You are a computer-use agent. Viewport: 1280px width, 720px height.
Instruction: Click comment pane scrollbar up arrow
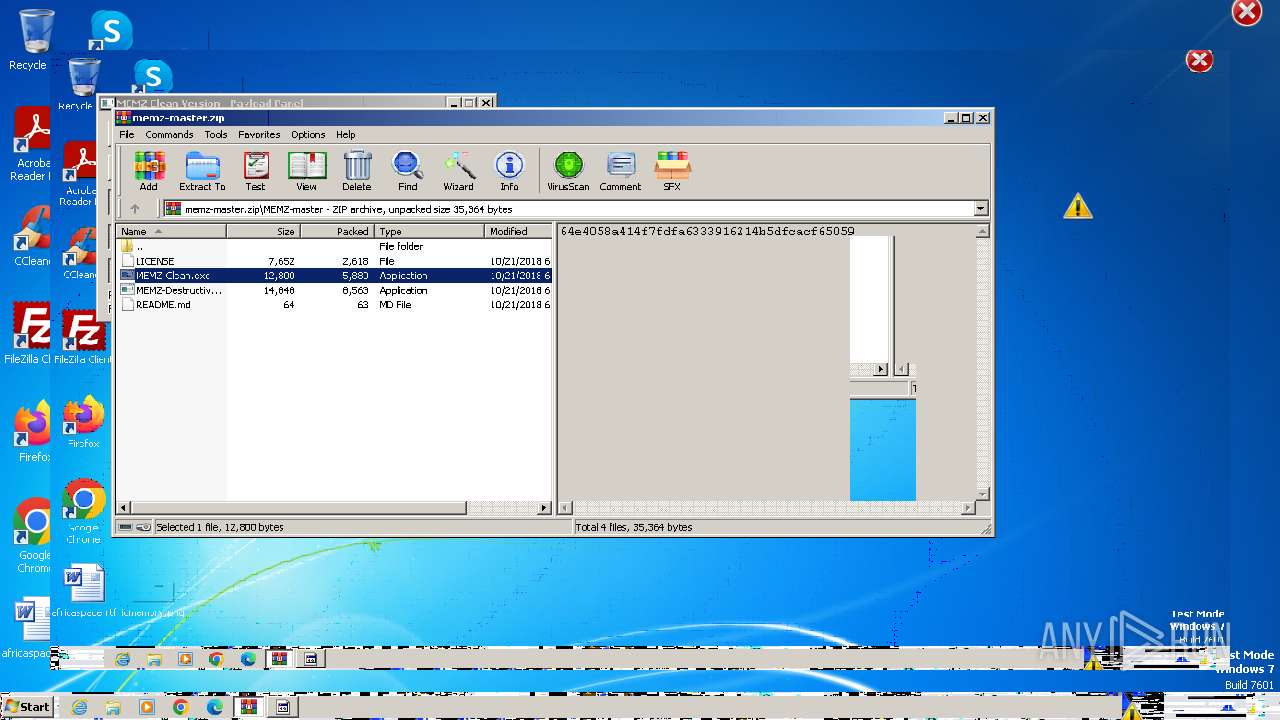coord(983,231)
